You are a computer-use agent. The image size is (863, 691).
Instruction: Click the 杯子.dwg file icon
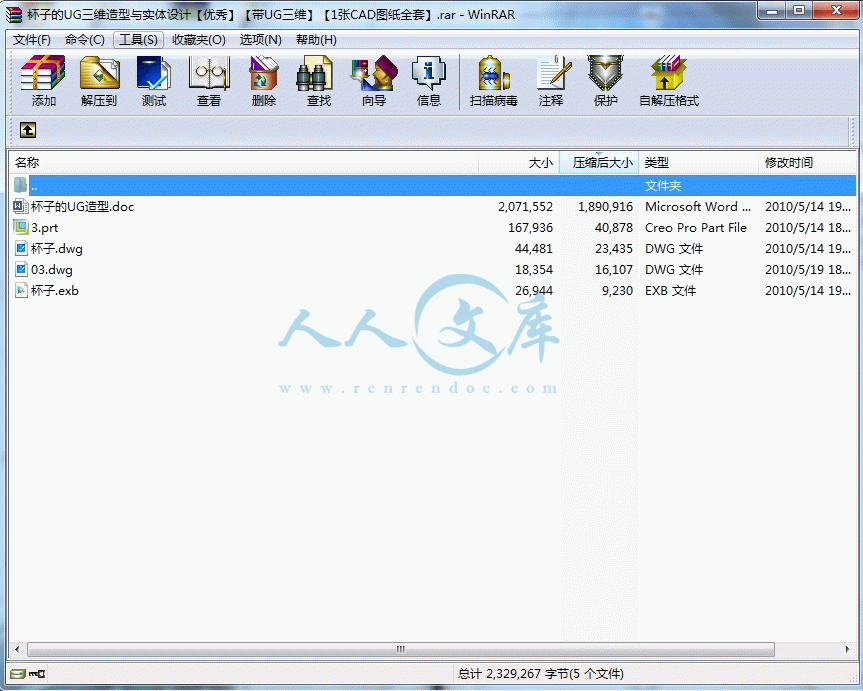[20, 248]
